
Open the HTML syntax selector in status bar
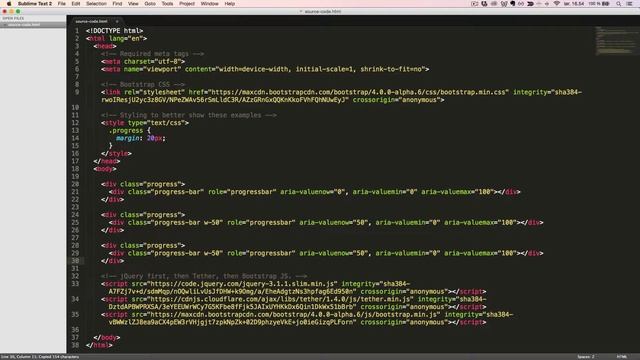click(x=622, y=357)
